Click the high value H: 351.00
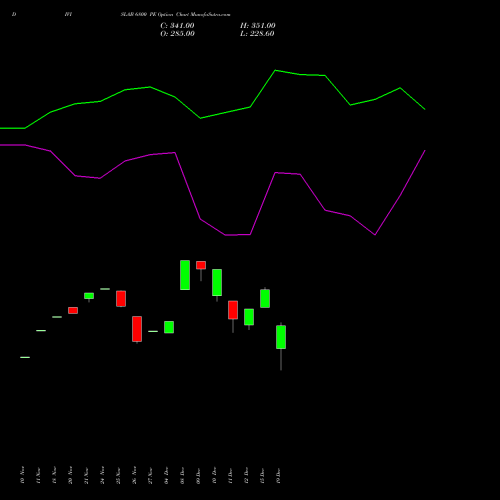Image resolution: width=500 pixels, height=500 pixels. pos(258,26)
